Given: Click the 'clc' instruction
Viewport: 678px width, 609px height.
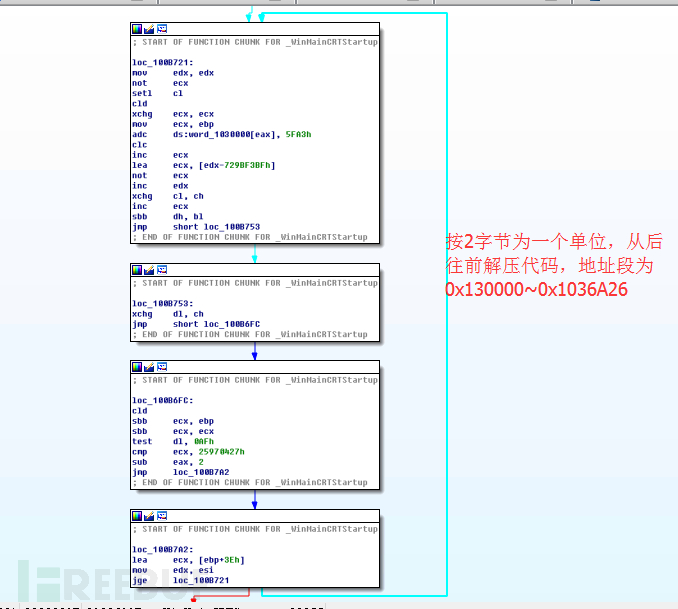Looking at the screenshot, I should (x=140, y=144).
